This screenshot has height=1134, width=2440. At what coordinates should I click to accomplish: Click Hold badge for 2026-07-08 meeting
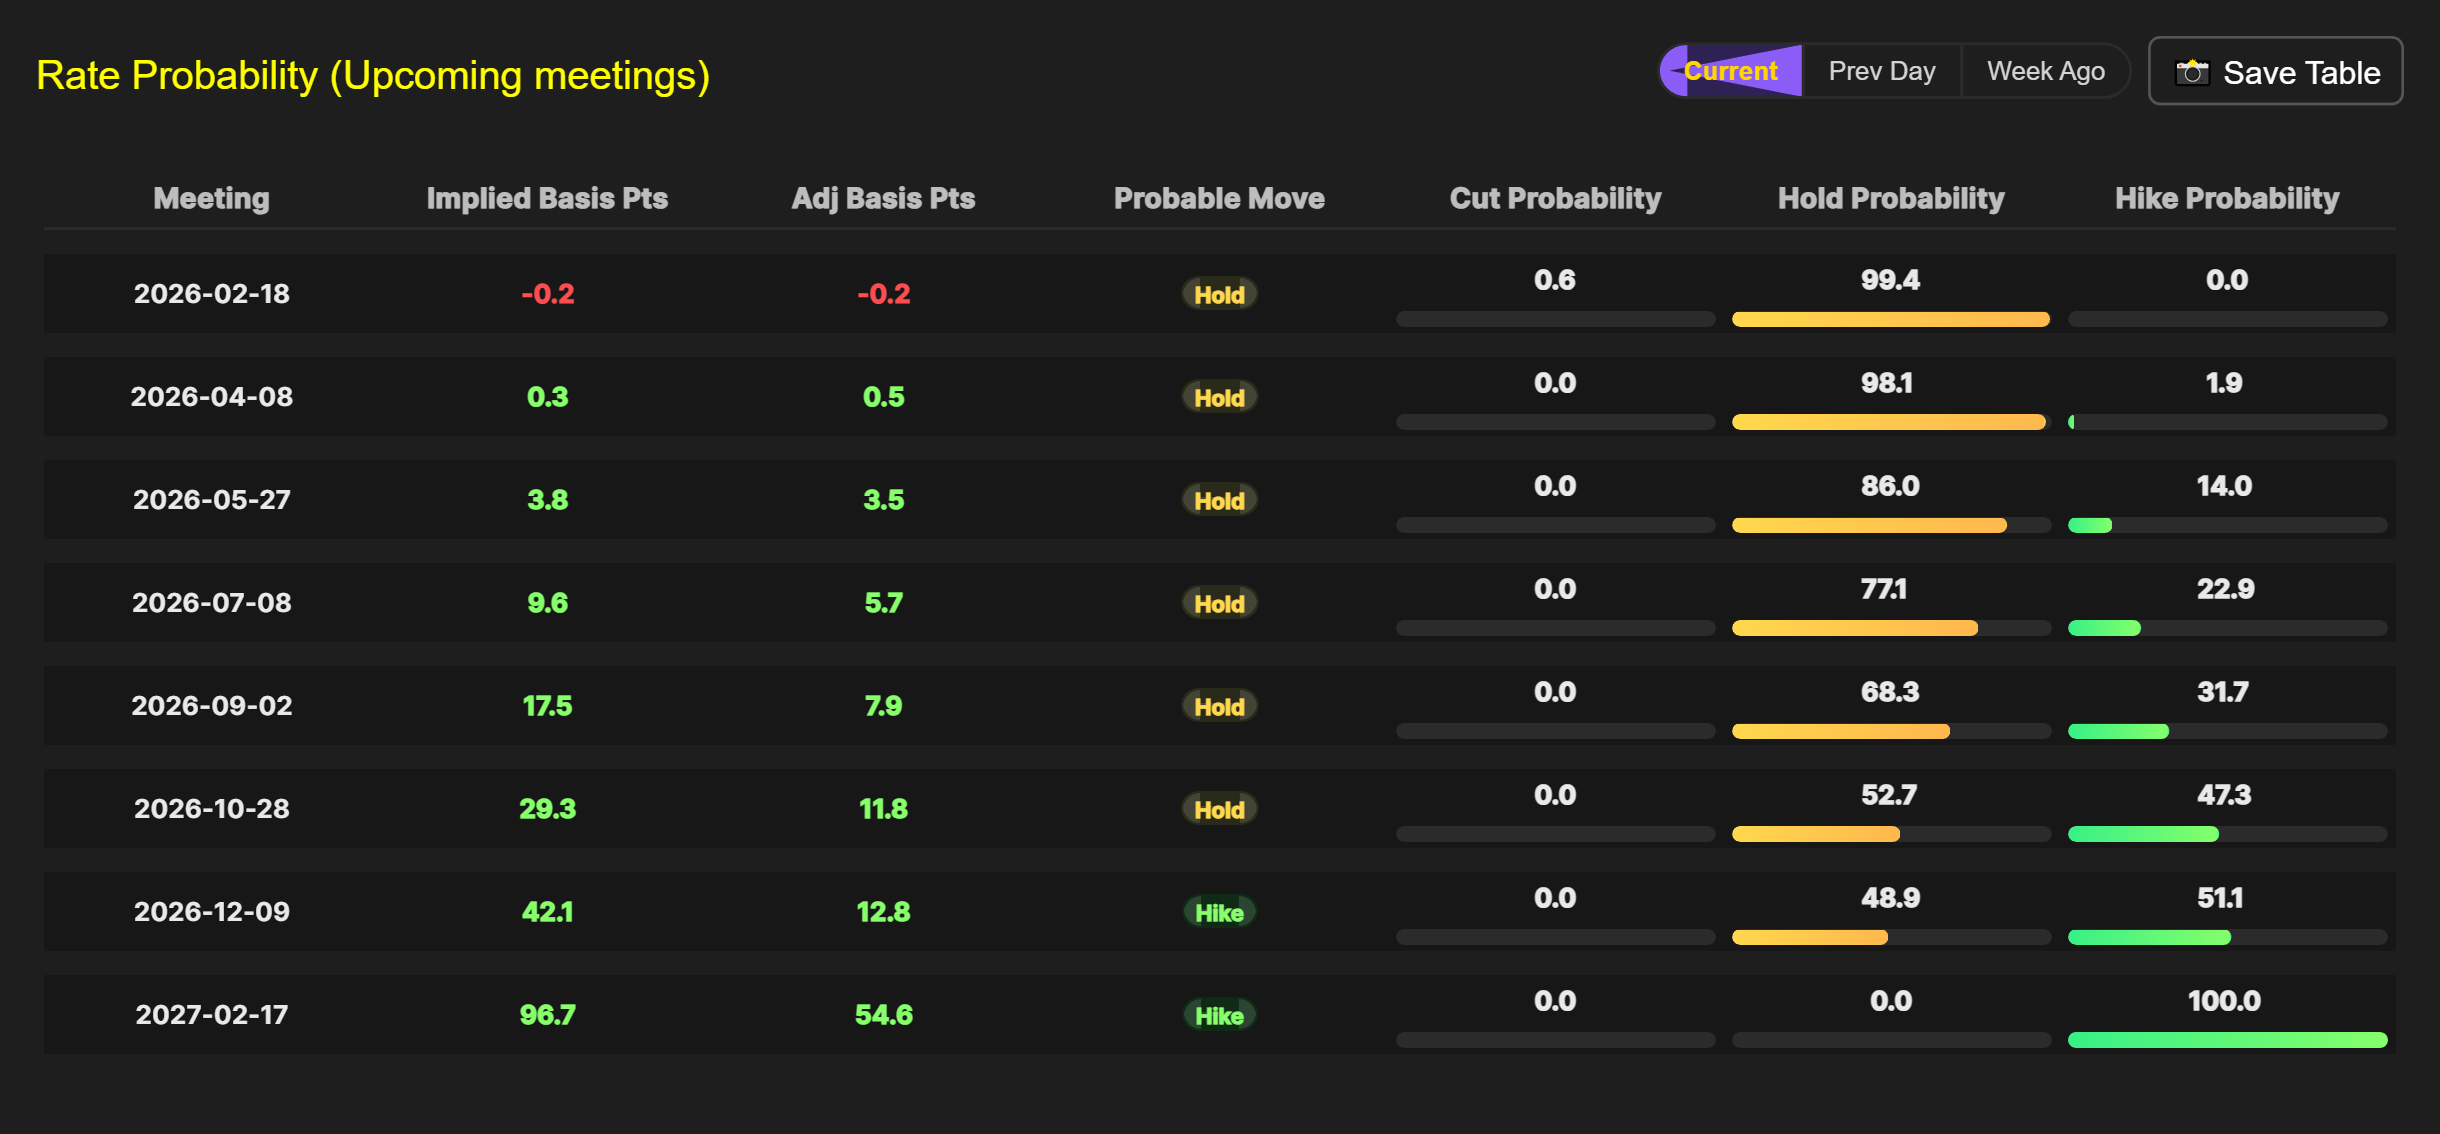click(1219, 603)
